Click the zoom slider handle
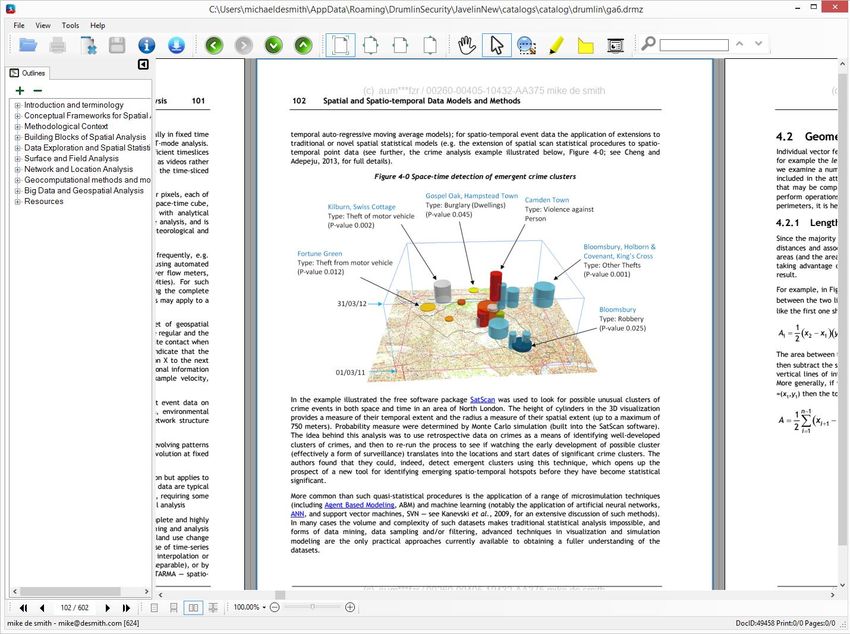 coord(312,607)
